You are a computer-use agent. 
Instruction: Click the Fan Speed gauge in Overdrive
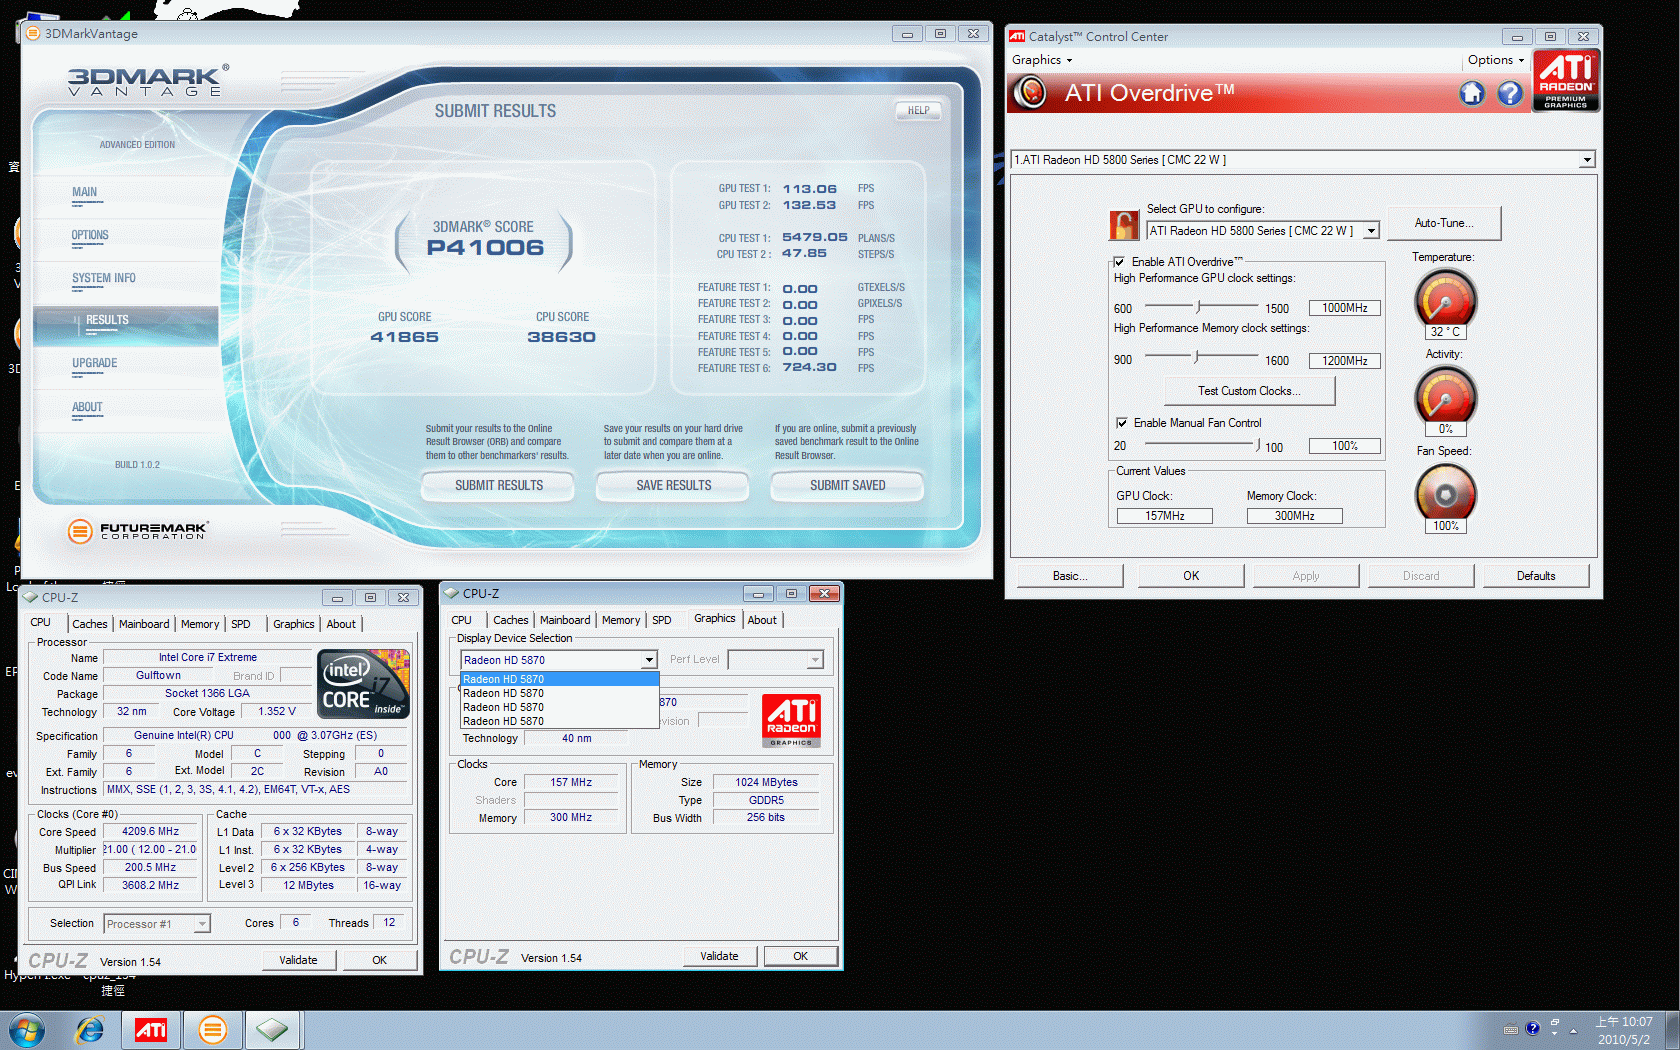pyautogui.click(x=1445, y=494)
